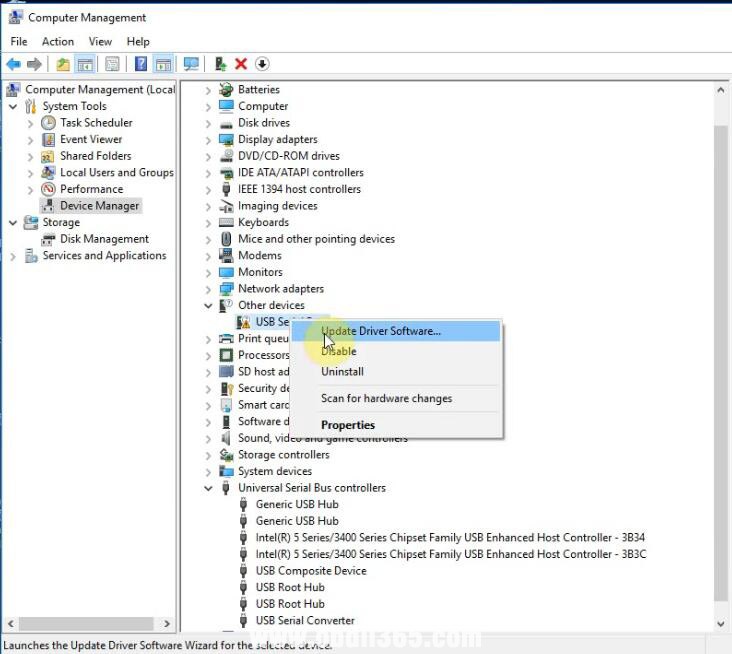Click the Storage controllers icon
Screen dimensions: 732x654
click(226, 455)
